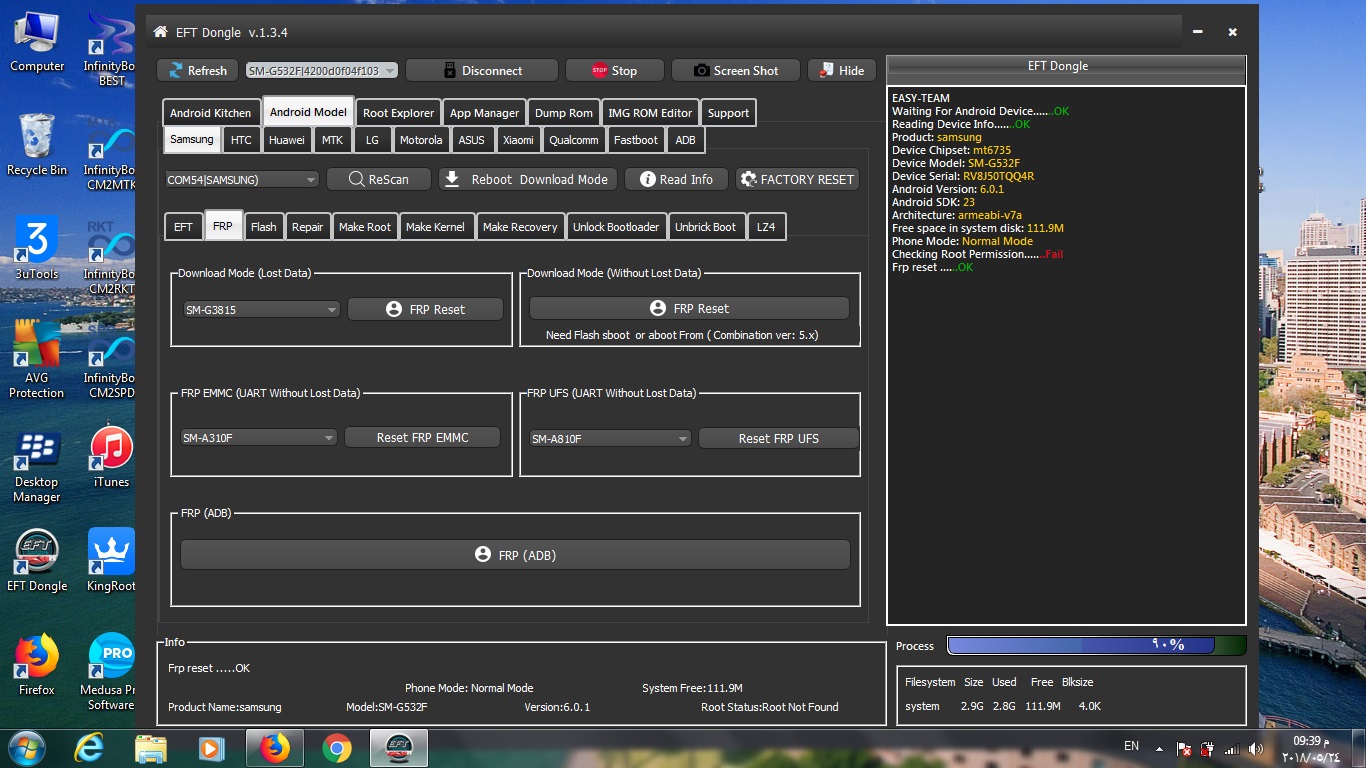Select the Android Model tab
Image resolution: width=1366 pixels, height=768 pixels.
pyautogui.click(x=308, y=112)
